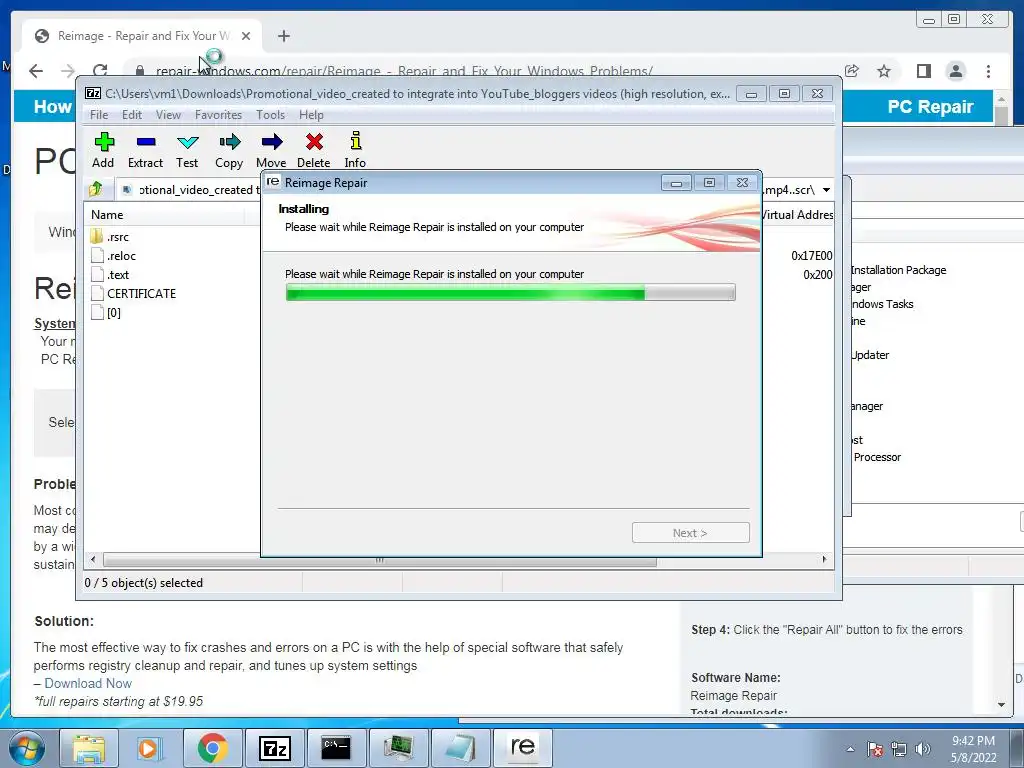
Task: Open the Help menu in 7-Zip
Action: 311,115
